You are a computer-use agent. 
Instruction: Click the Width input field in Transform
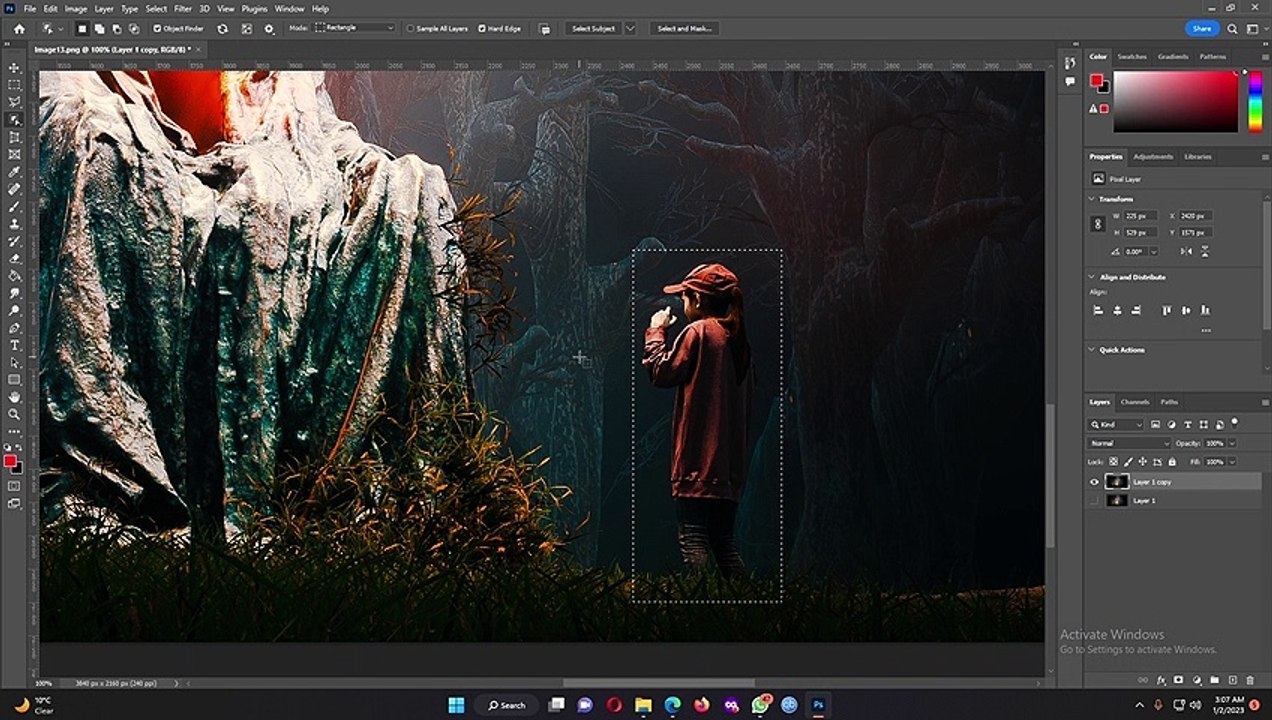point(1139,216)
